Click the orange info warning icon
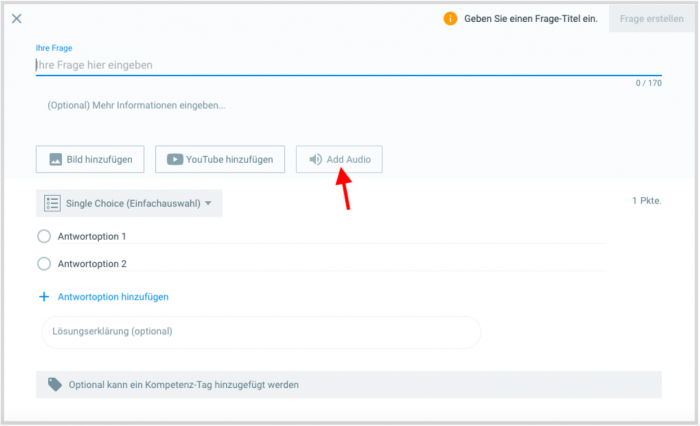 pos(450,19)
